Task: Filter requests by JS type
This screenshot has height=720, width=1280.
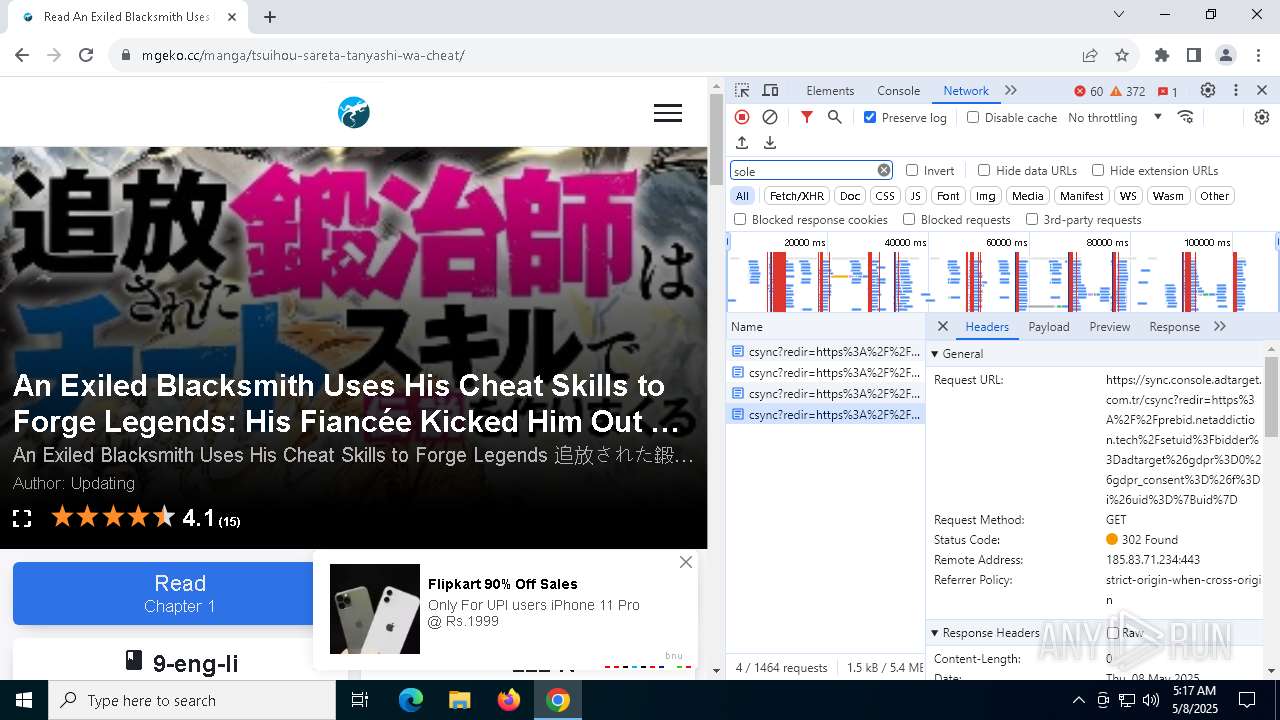Action: (915, 196)
